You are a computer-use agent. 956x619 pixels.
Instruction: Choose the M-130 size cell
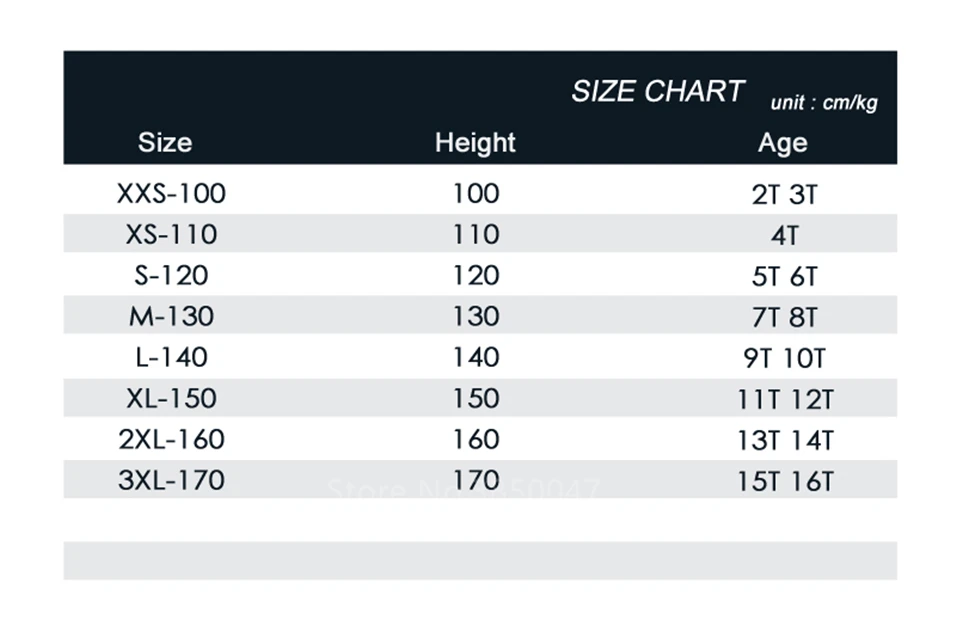pos(171,317)
